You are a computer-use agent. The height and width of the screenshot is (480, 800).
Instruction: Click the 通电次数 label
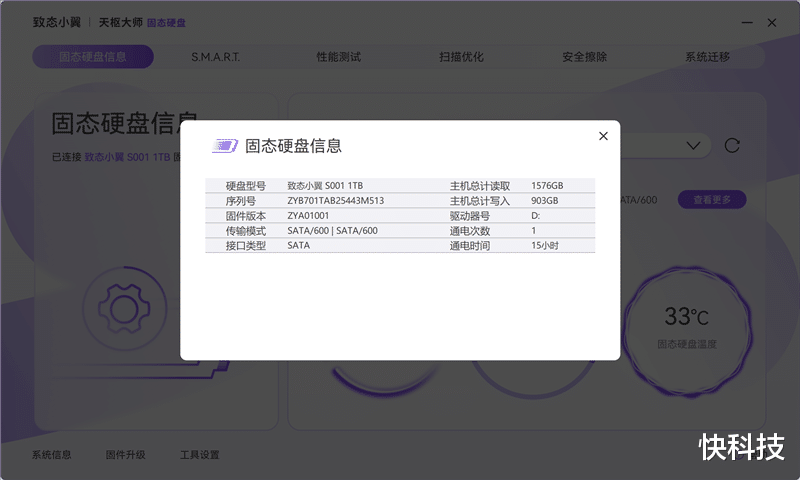click(469, 231)
